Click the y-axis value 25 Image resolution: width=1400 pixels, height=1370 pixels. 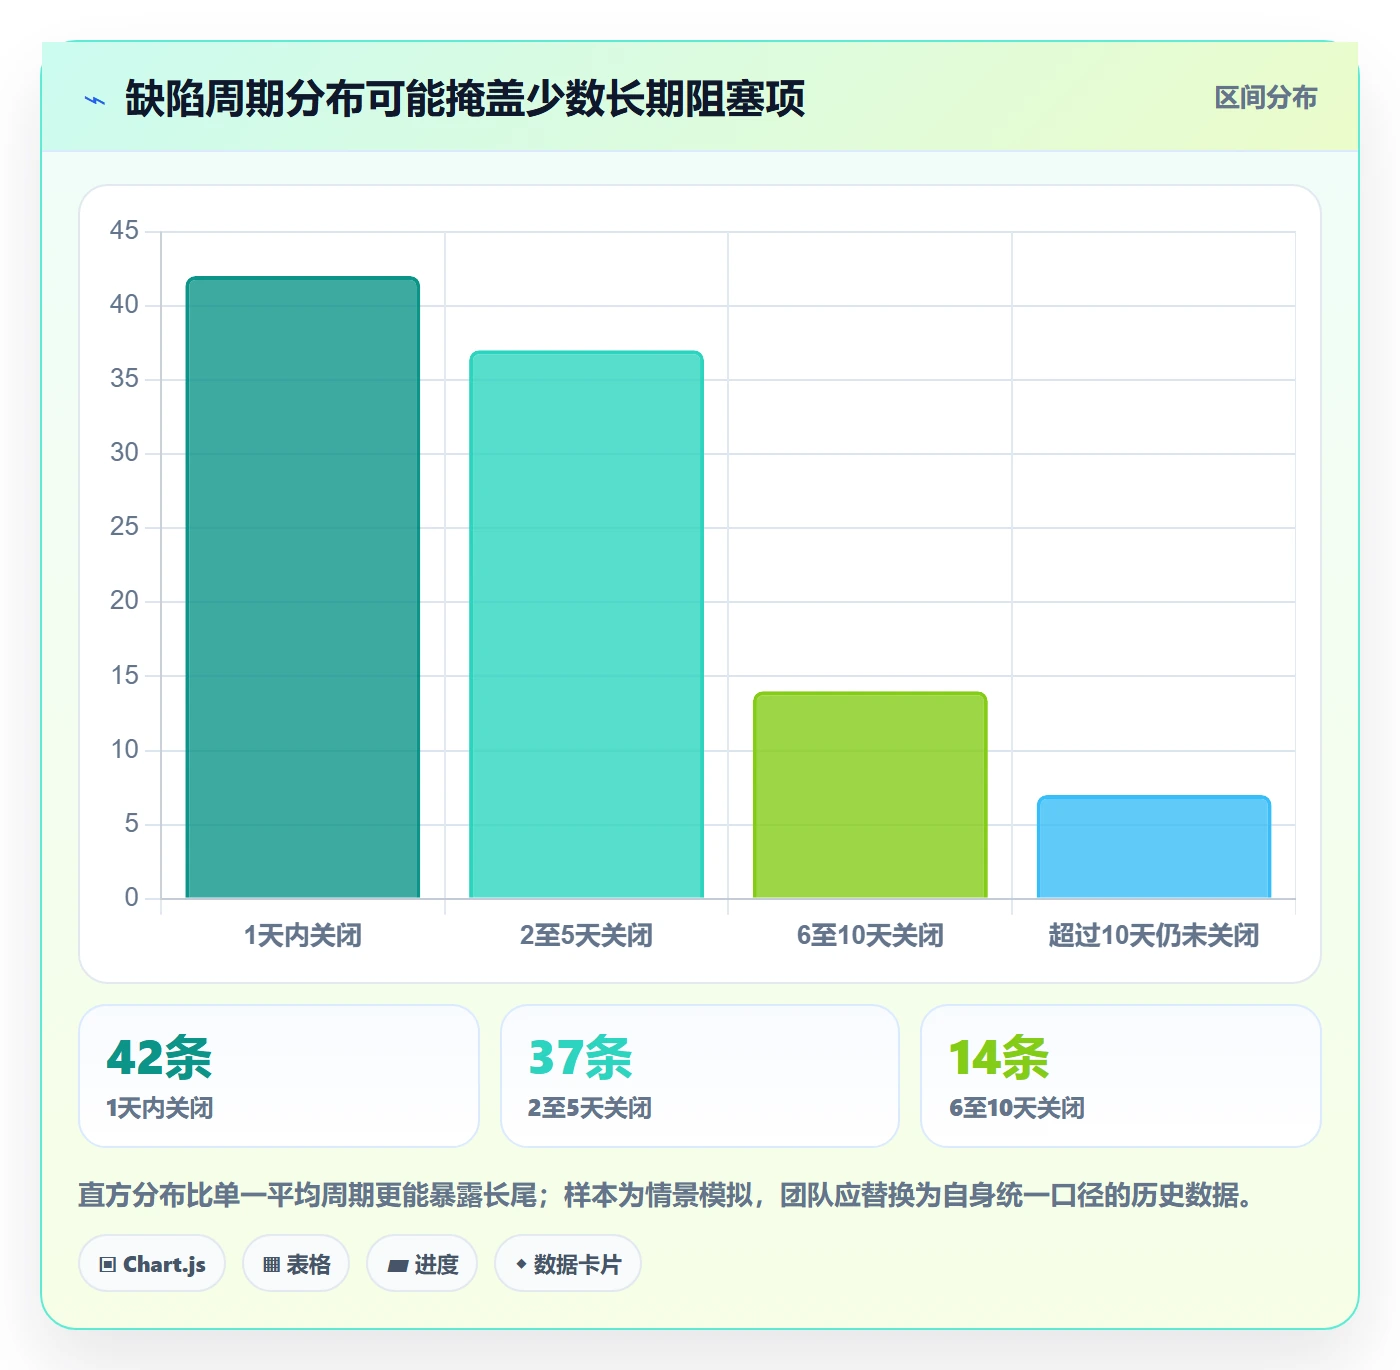124,527
